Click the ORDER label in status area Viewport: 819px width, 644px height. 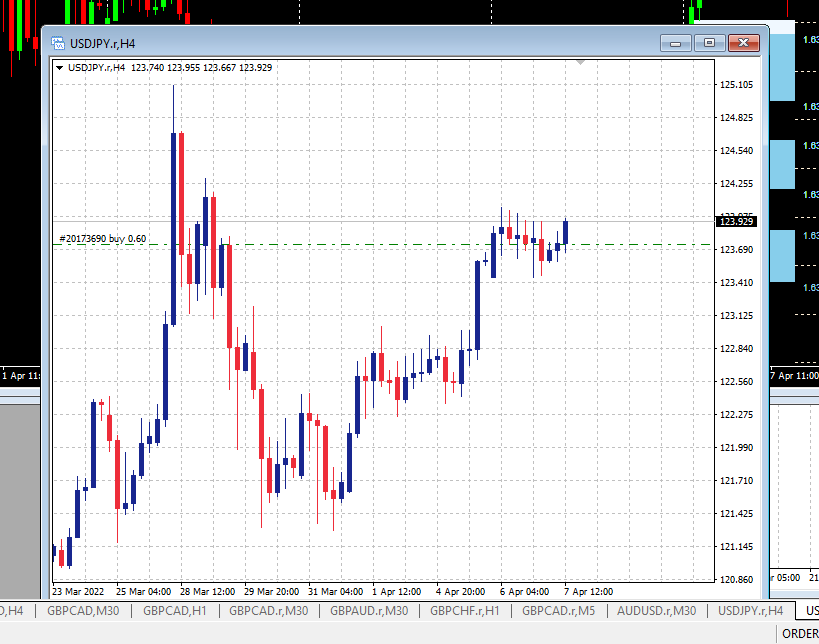pyautogui.click(x=800, y=634)
